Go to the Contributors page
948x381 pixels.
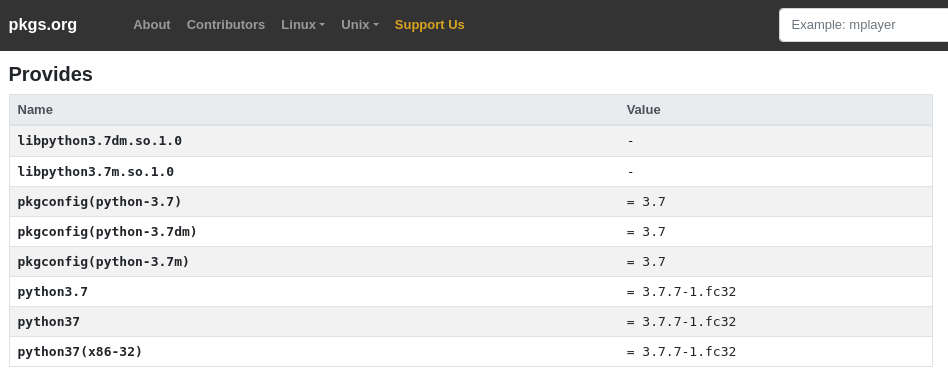click(x=226, y=25)
